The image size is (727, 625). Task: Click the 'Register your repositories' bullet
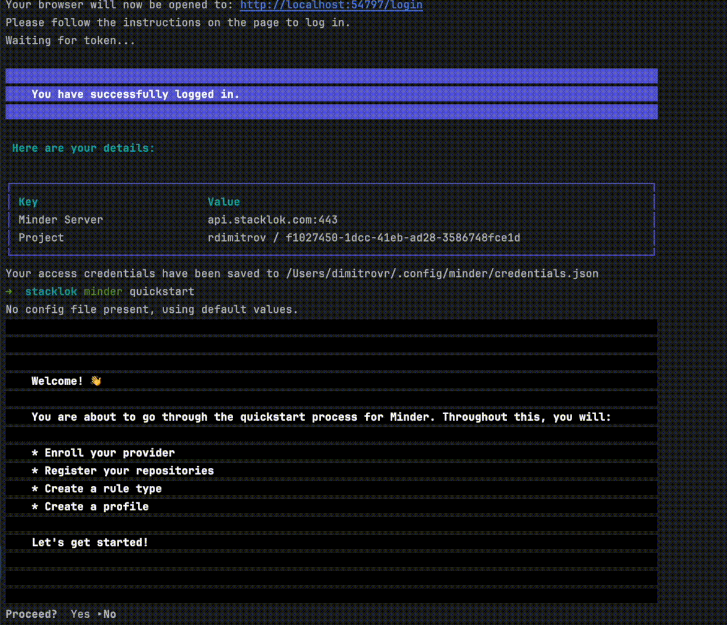click(122, 471)
